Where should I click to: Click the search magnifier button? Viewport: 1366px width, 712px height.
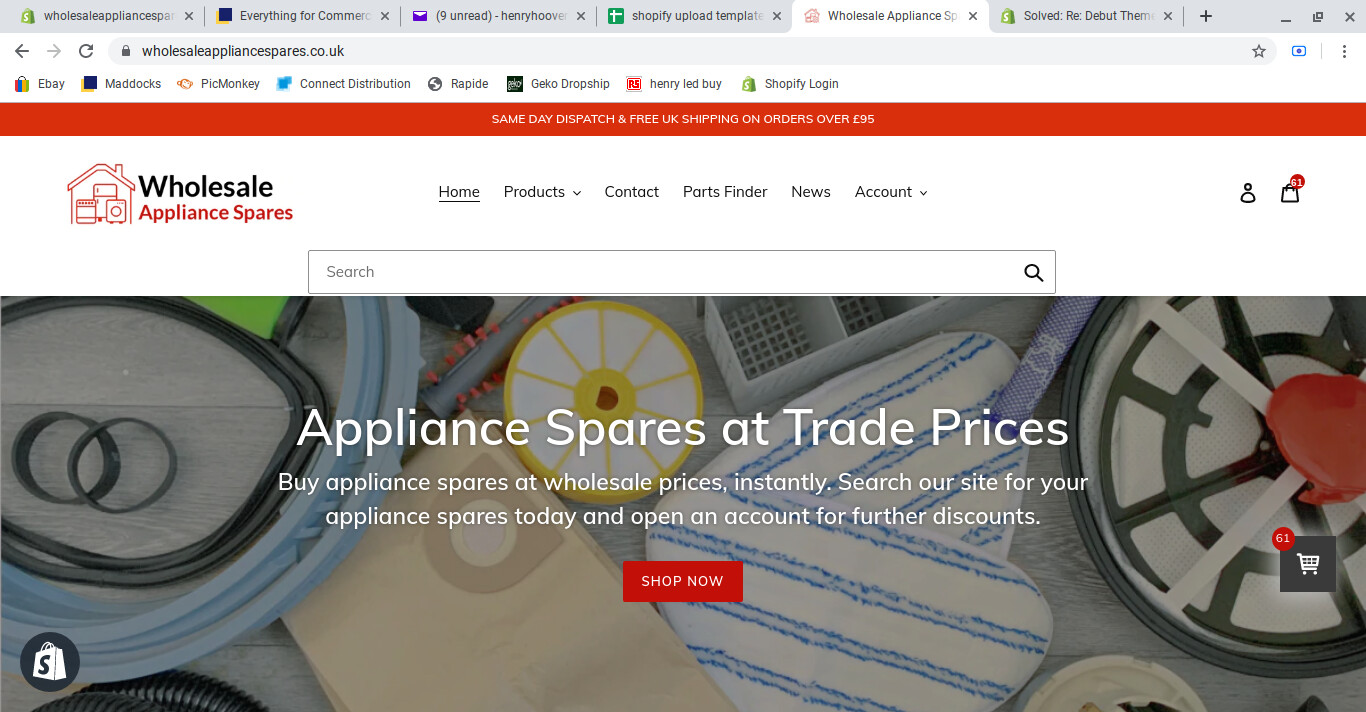[1033, 272]
